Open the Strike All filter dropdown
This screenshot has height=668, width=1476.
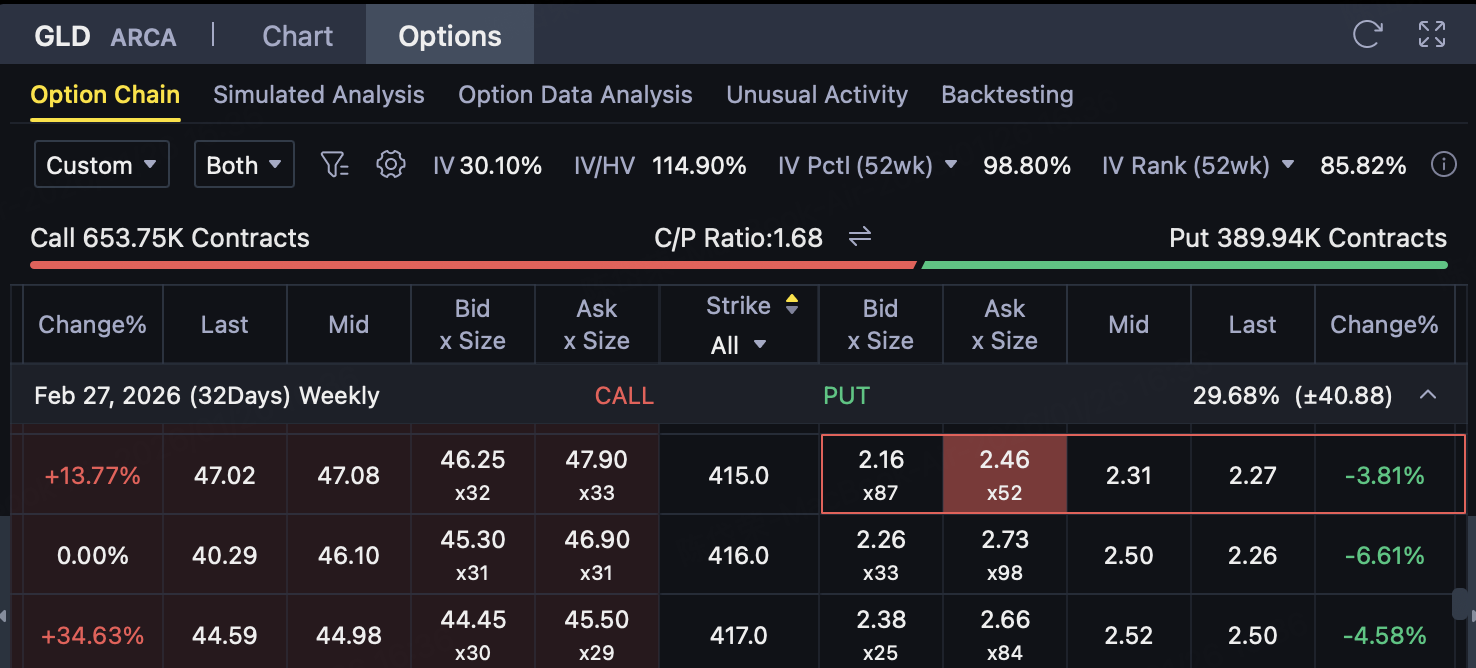point(738,345)
